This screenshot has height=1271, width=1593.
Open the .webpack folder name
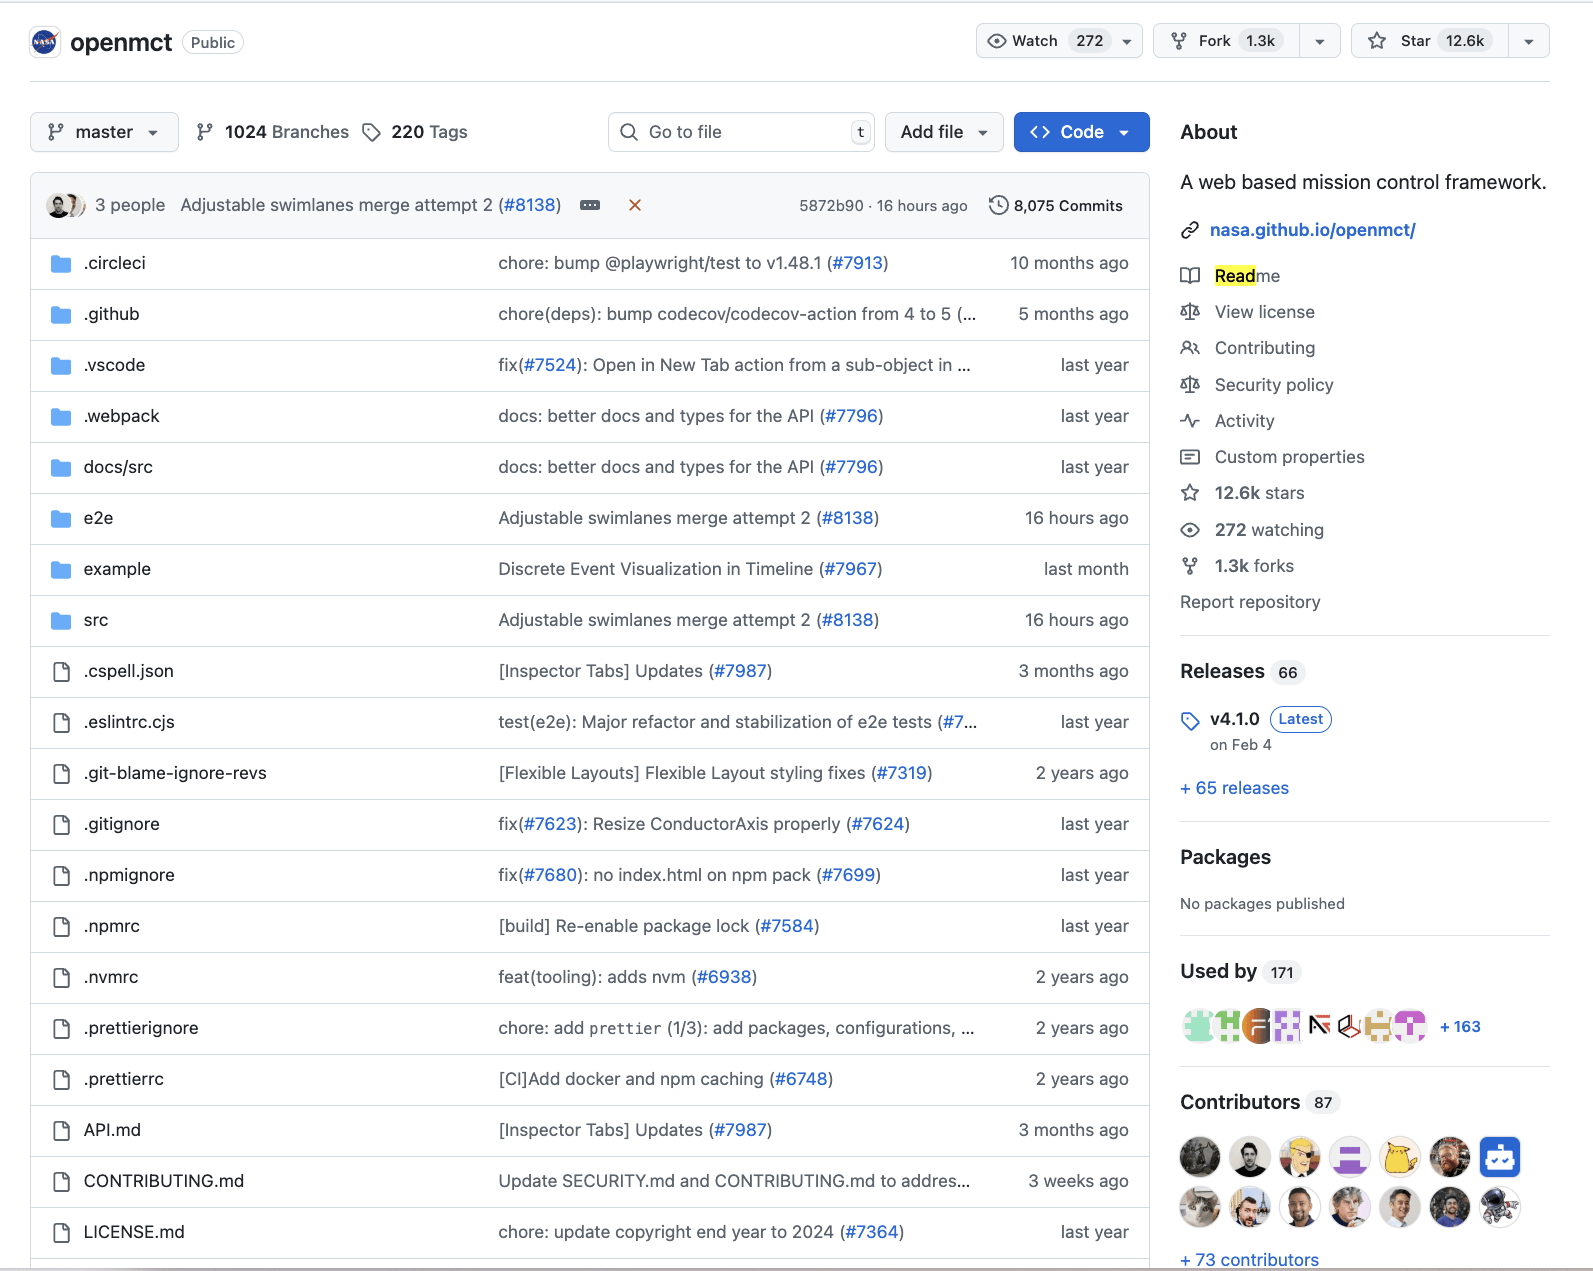[x=121, y=416]
